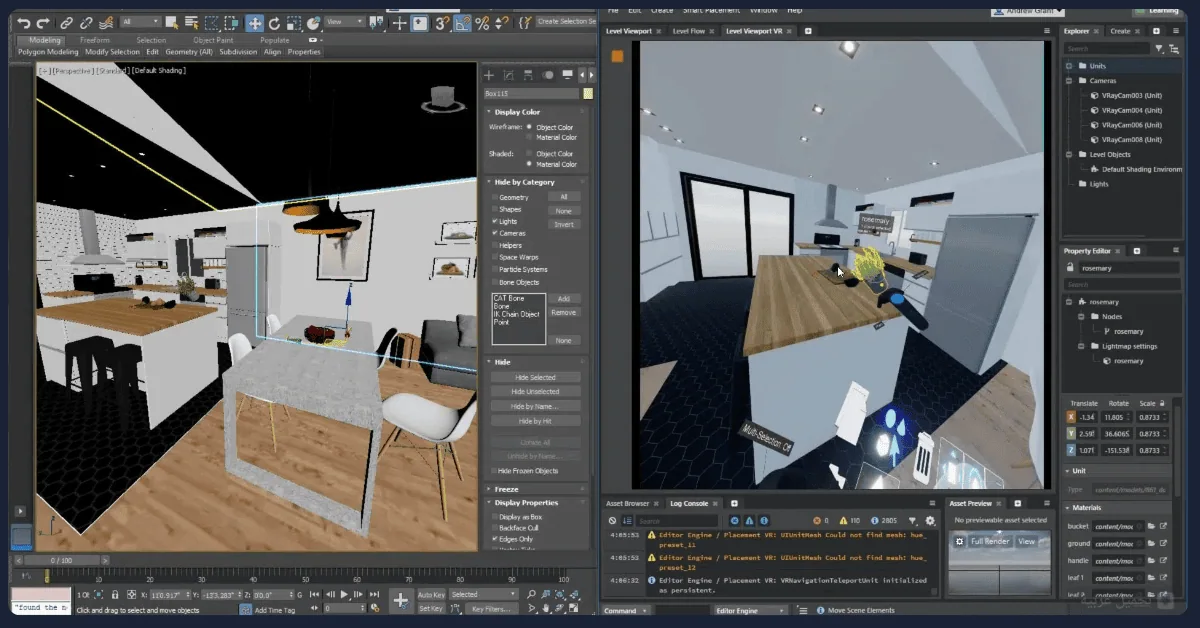Click the Hide Unselected button
Screen dimensions: 1200x628
[535, 392]
